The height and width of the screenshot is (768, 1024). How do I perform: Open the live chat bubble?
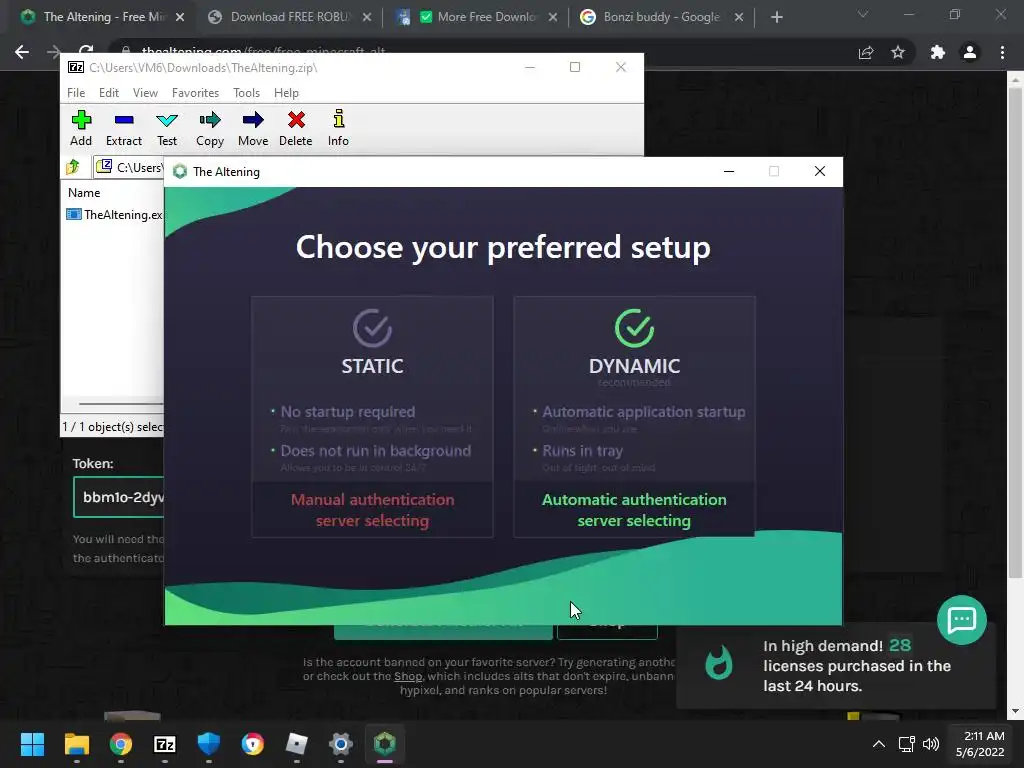click(x=961, y=620)
